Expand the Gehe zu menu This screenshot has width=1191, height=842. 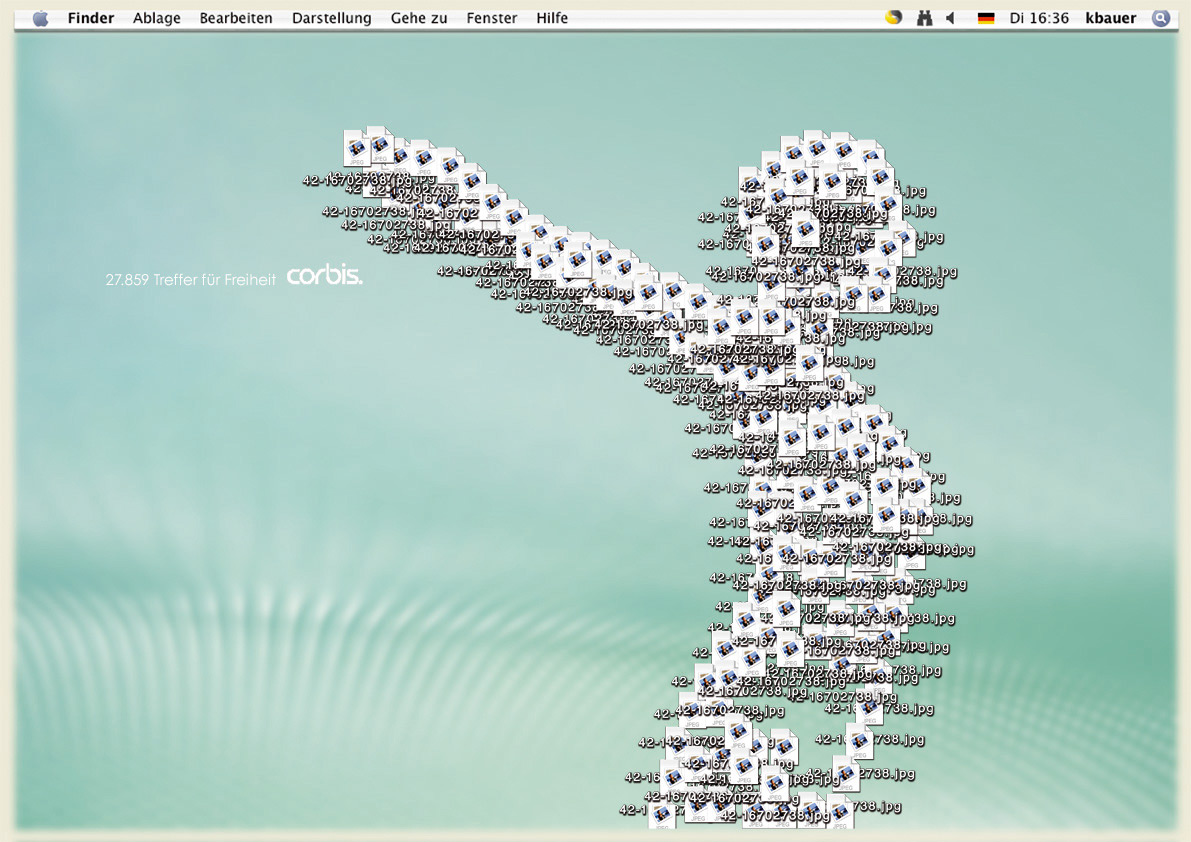tap(419, 18)
